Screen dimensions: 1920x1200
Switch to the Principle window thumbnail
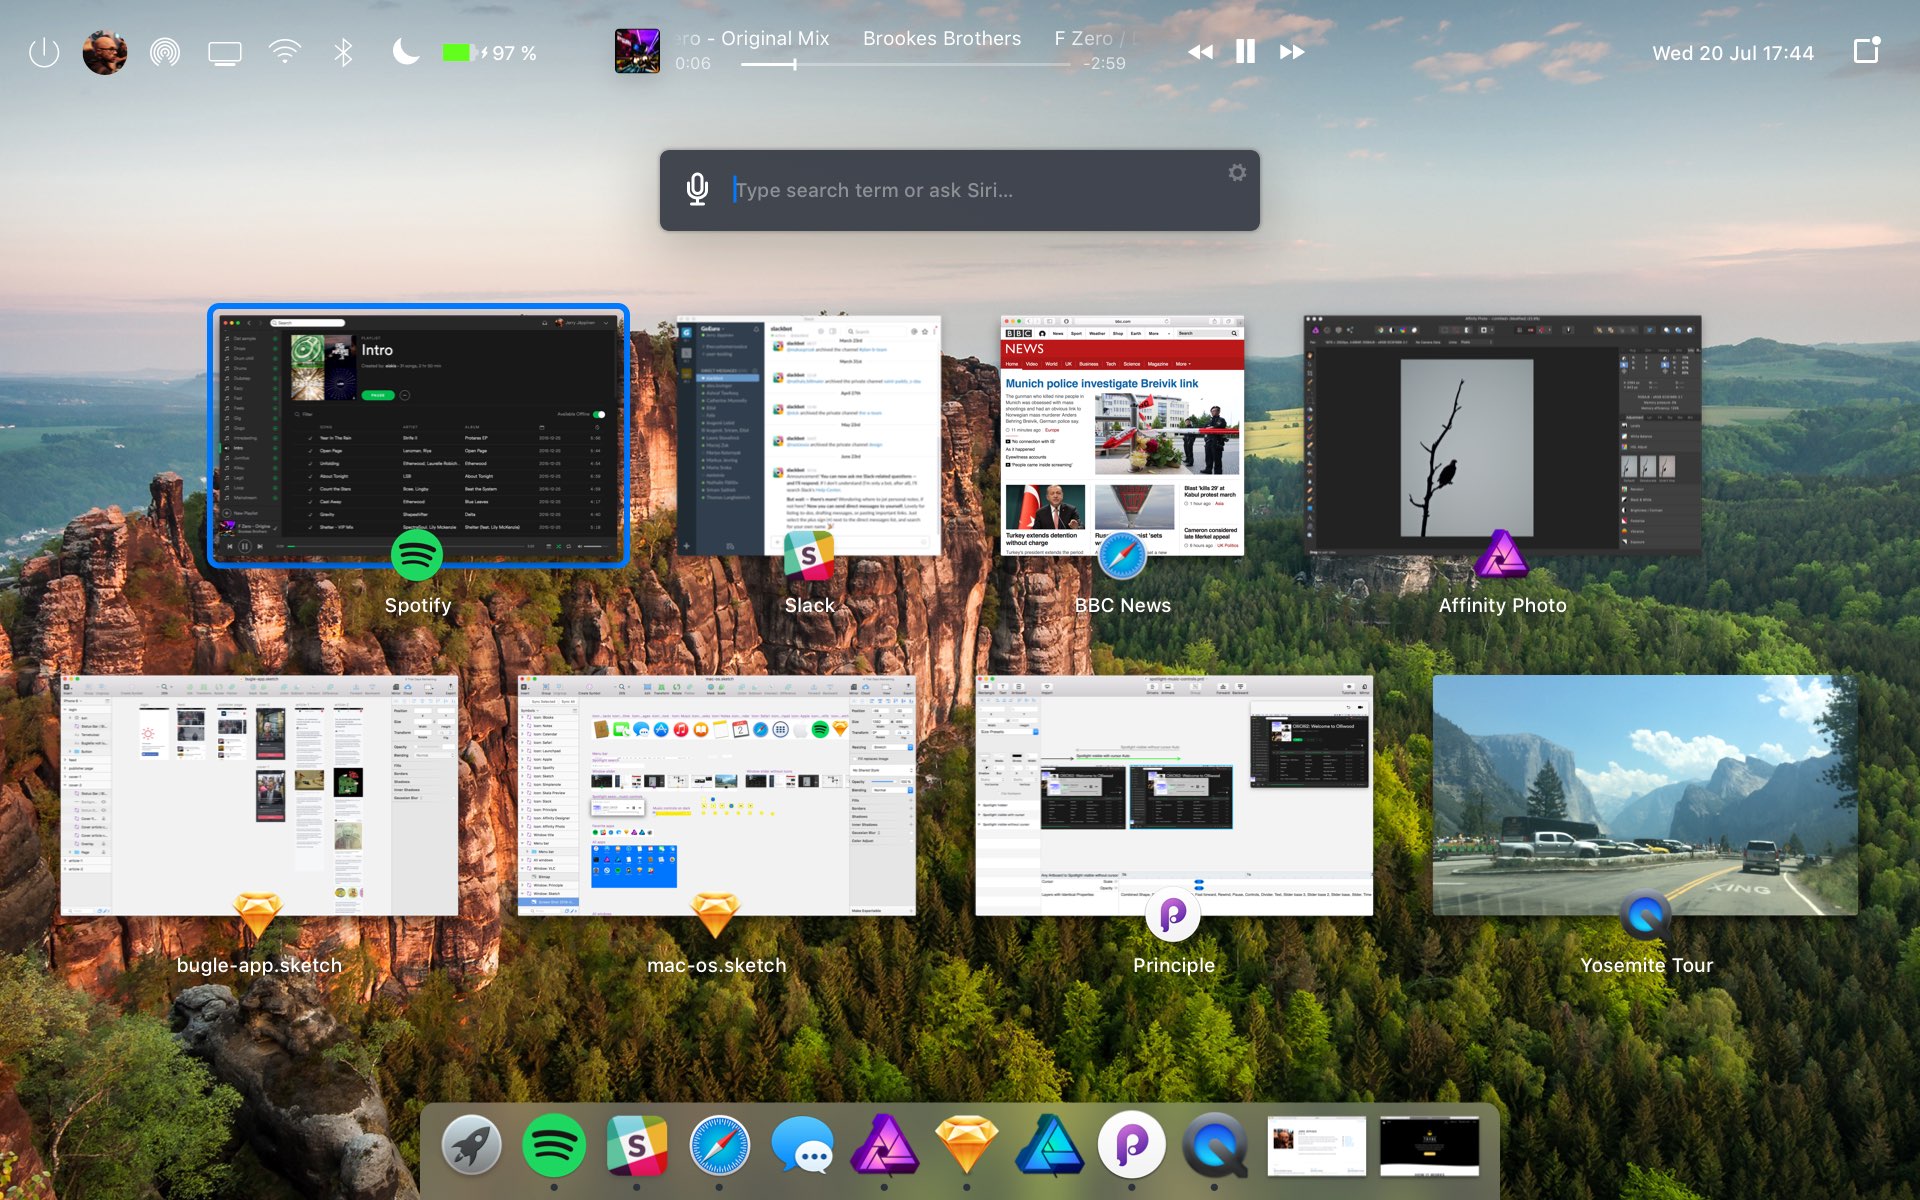[1174, 795]
